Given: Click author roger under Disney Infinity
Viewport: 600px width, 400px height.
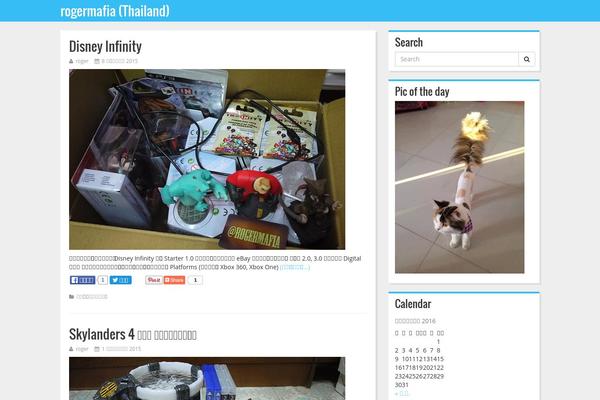Looking at the screenshot, I should tap(82, 61).
